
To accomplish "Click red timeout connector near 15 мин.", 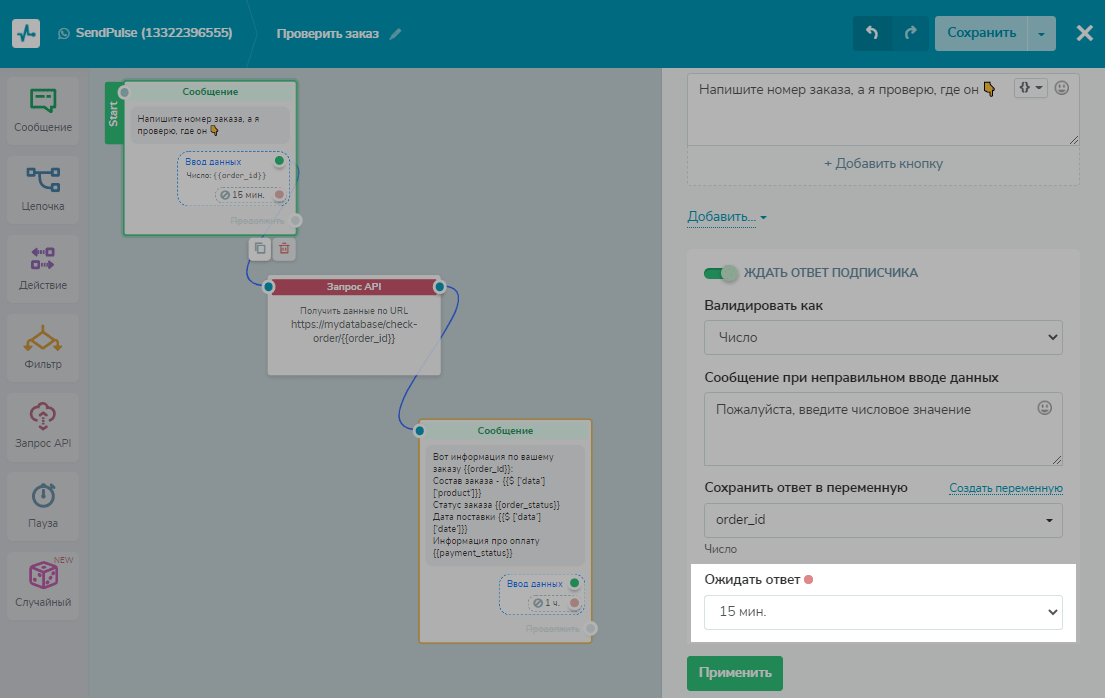I will [x=279, y=195].
